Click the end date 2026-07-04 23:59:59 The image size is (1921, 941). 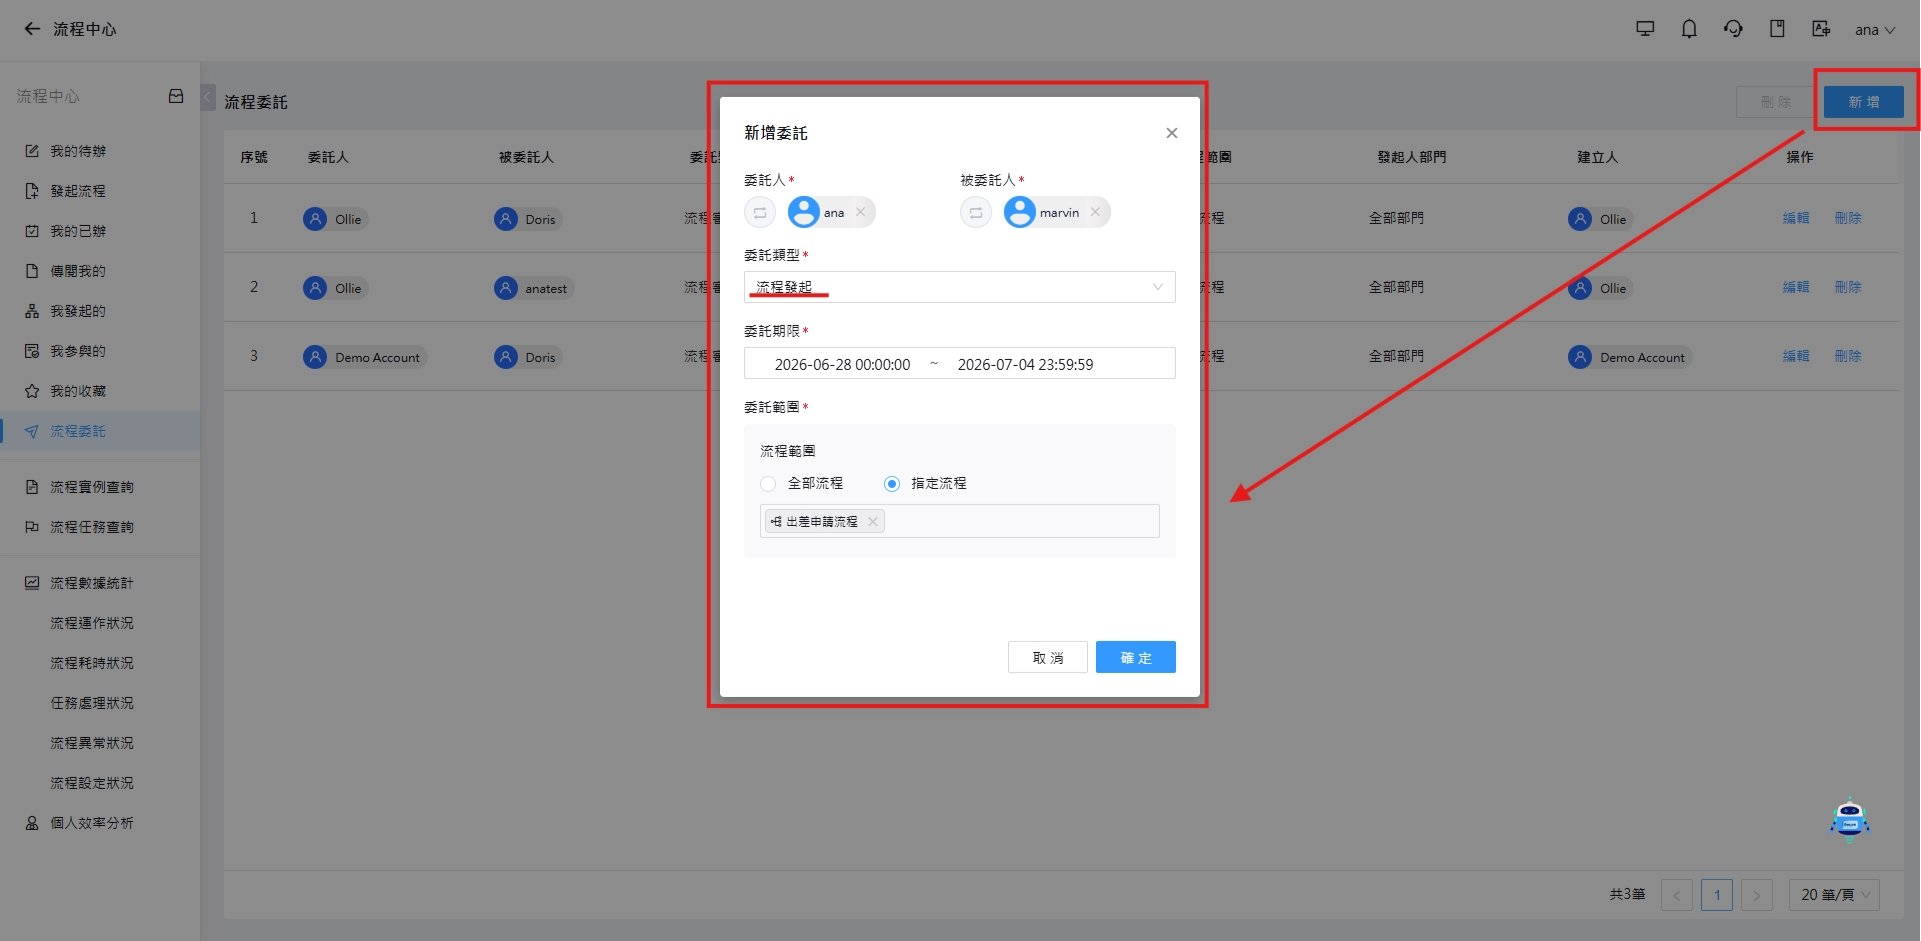[x=1025, y=364]
